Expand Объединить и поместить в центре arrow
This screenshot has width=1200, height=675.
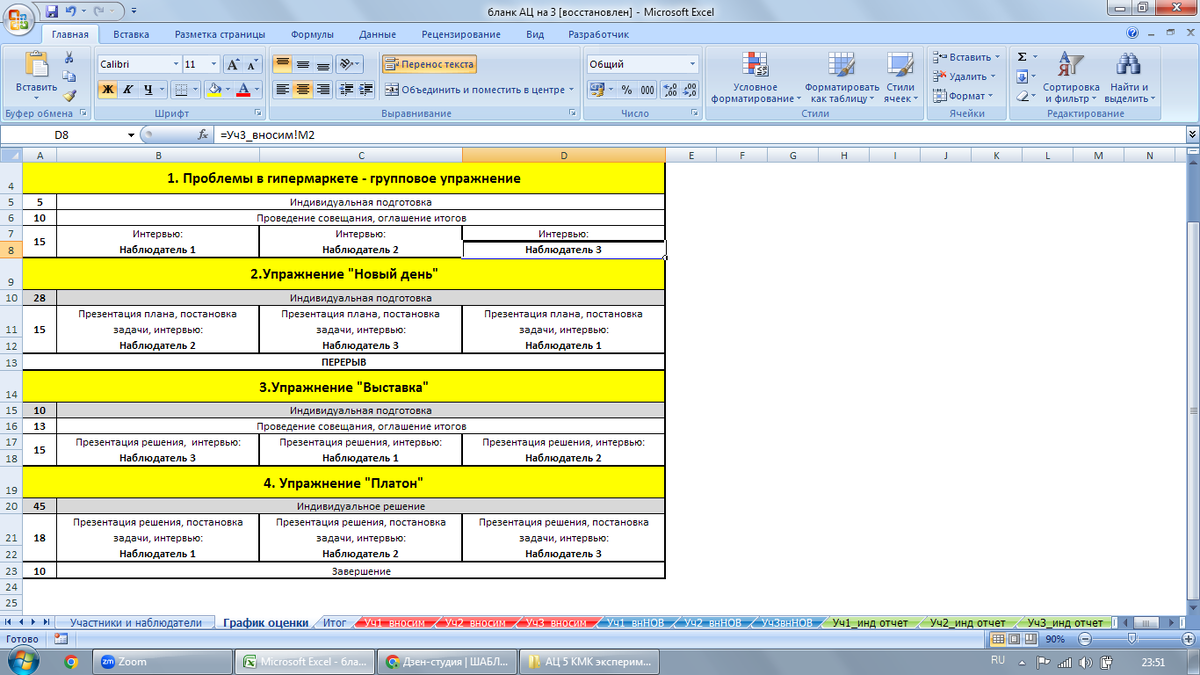[571, 89]
